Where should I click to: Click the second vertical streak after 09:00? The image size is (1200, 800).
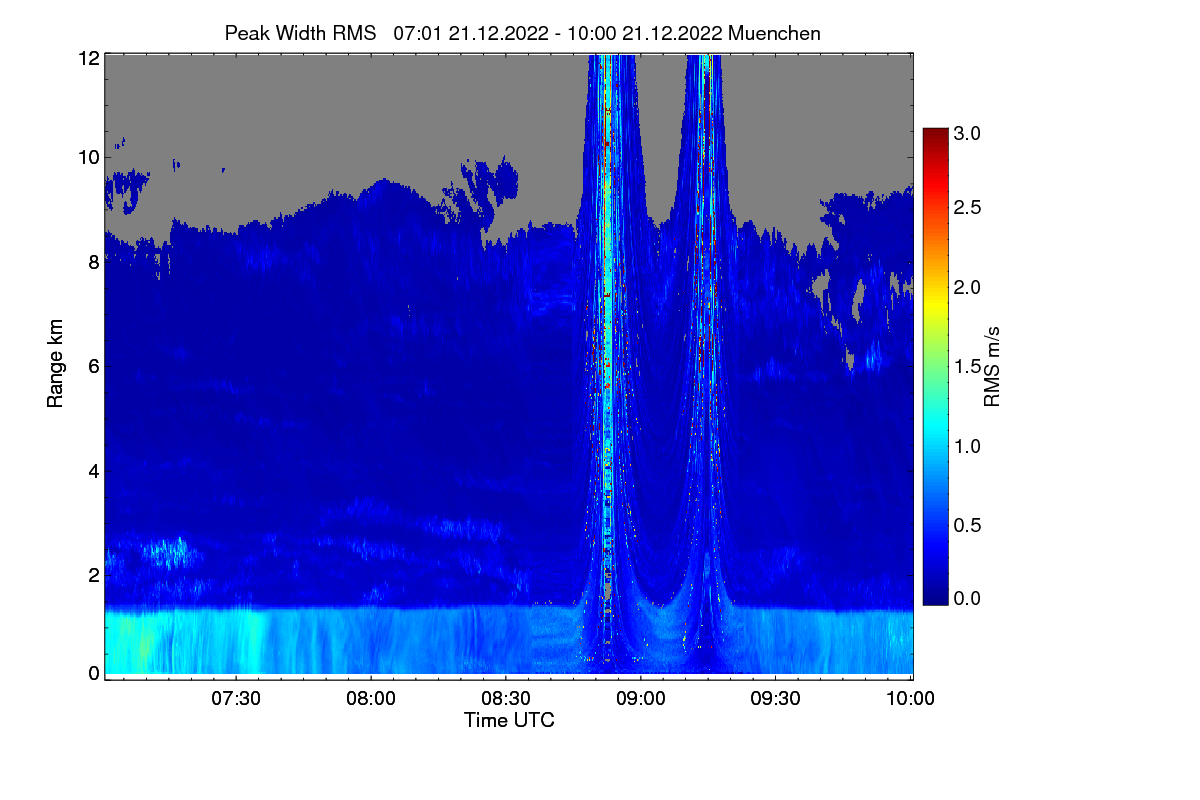tap(706, 350)
